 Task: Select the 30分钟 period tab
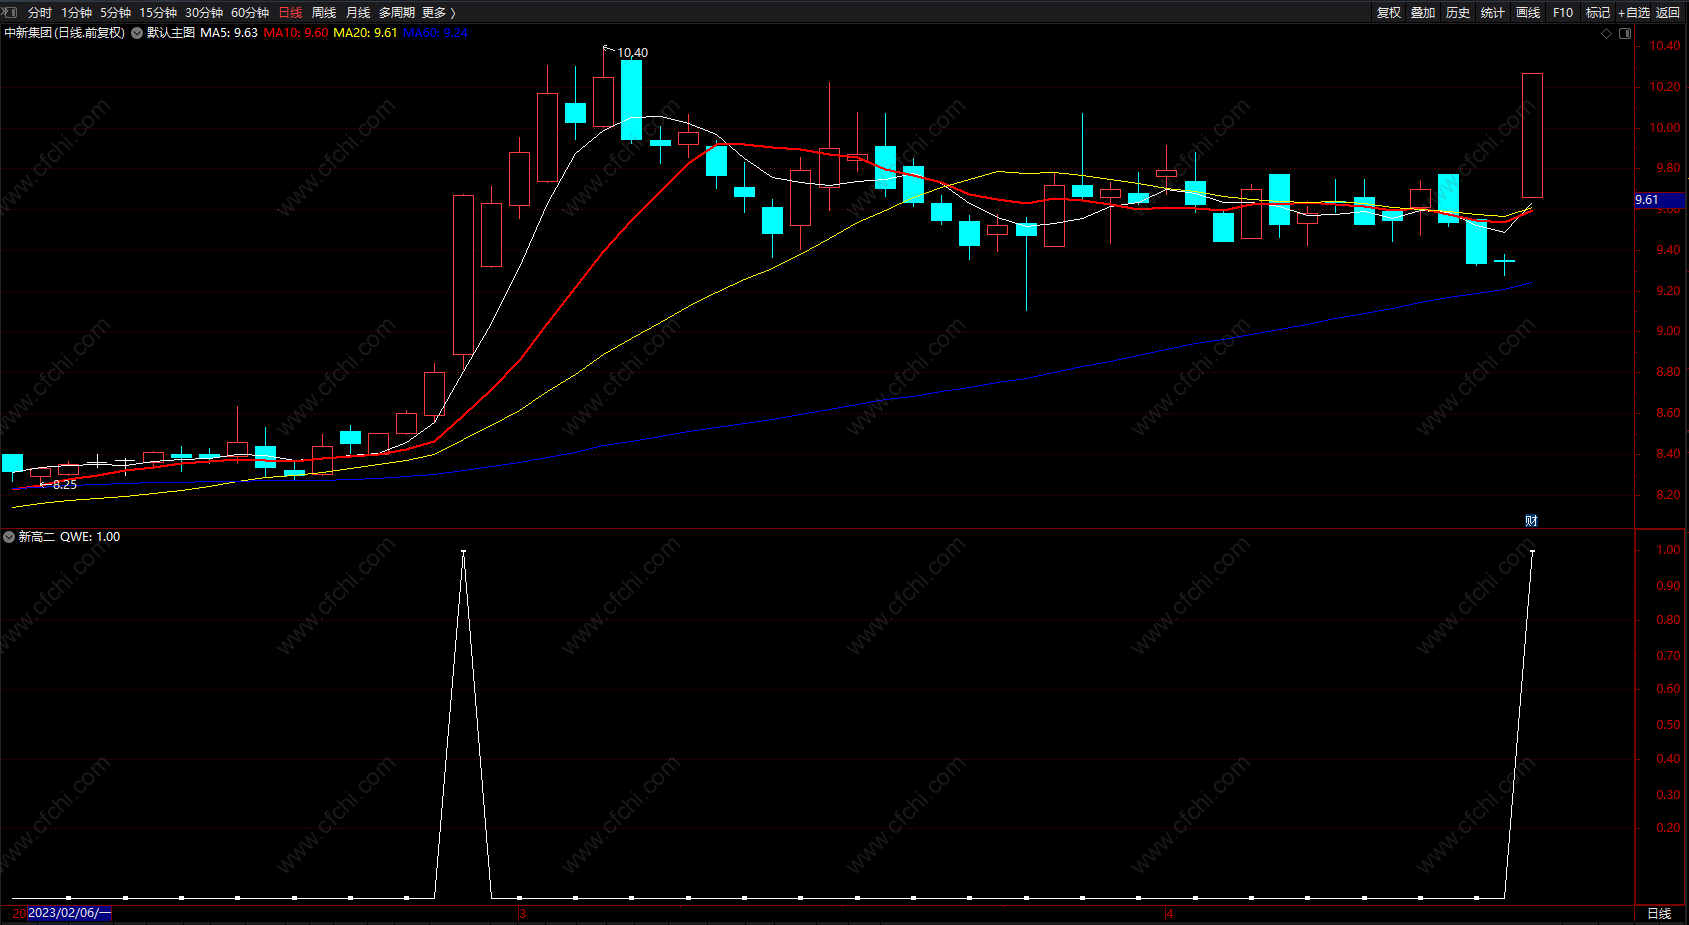coord(204,13)
